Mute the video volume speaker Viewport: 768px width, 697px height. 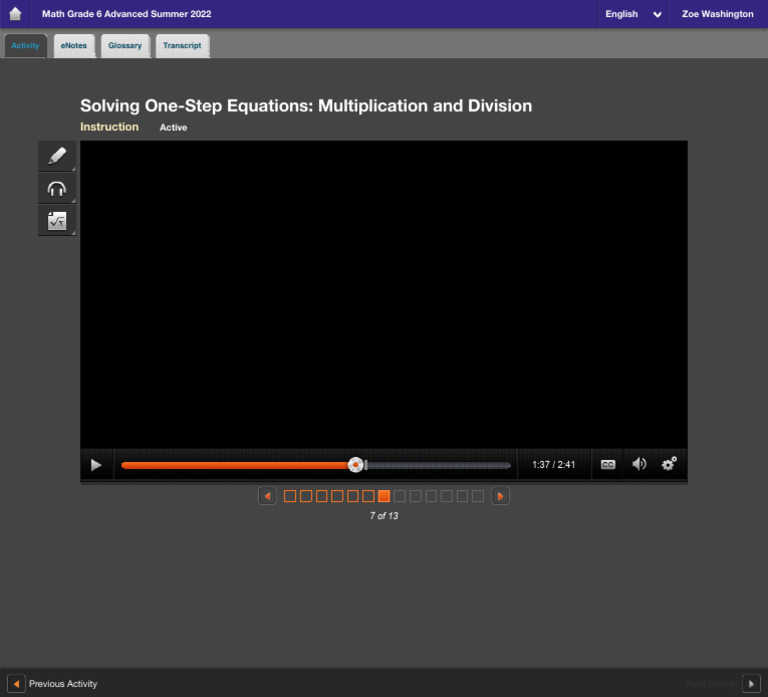[639, 464]
